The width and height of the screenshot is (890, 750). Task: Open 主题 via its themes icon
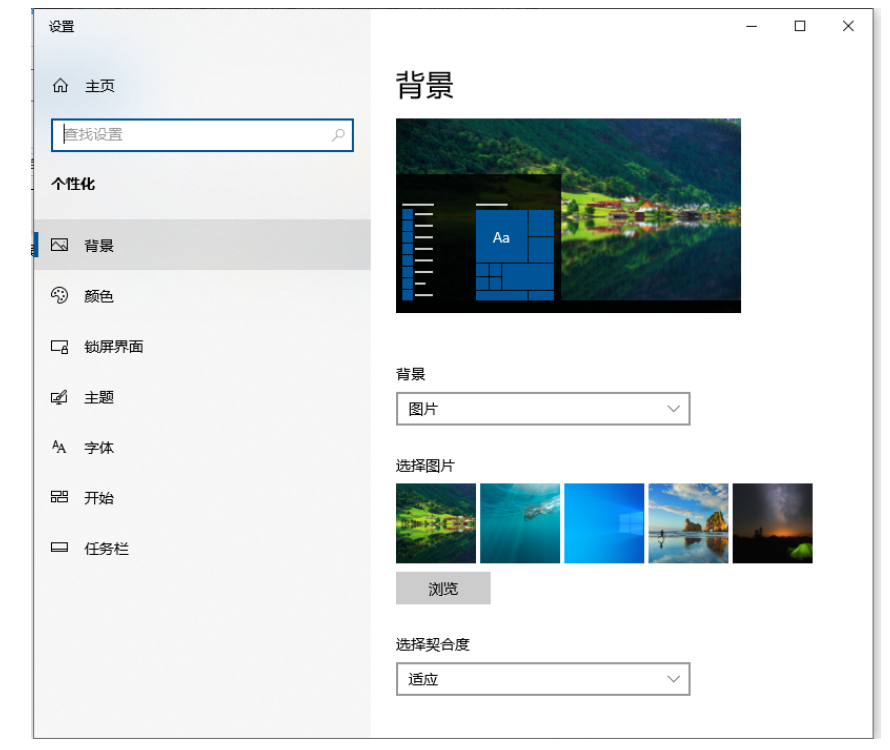[x=60, y=397]
